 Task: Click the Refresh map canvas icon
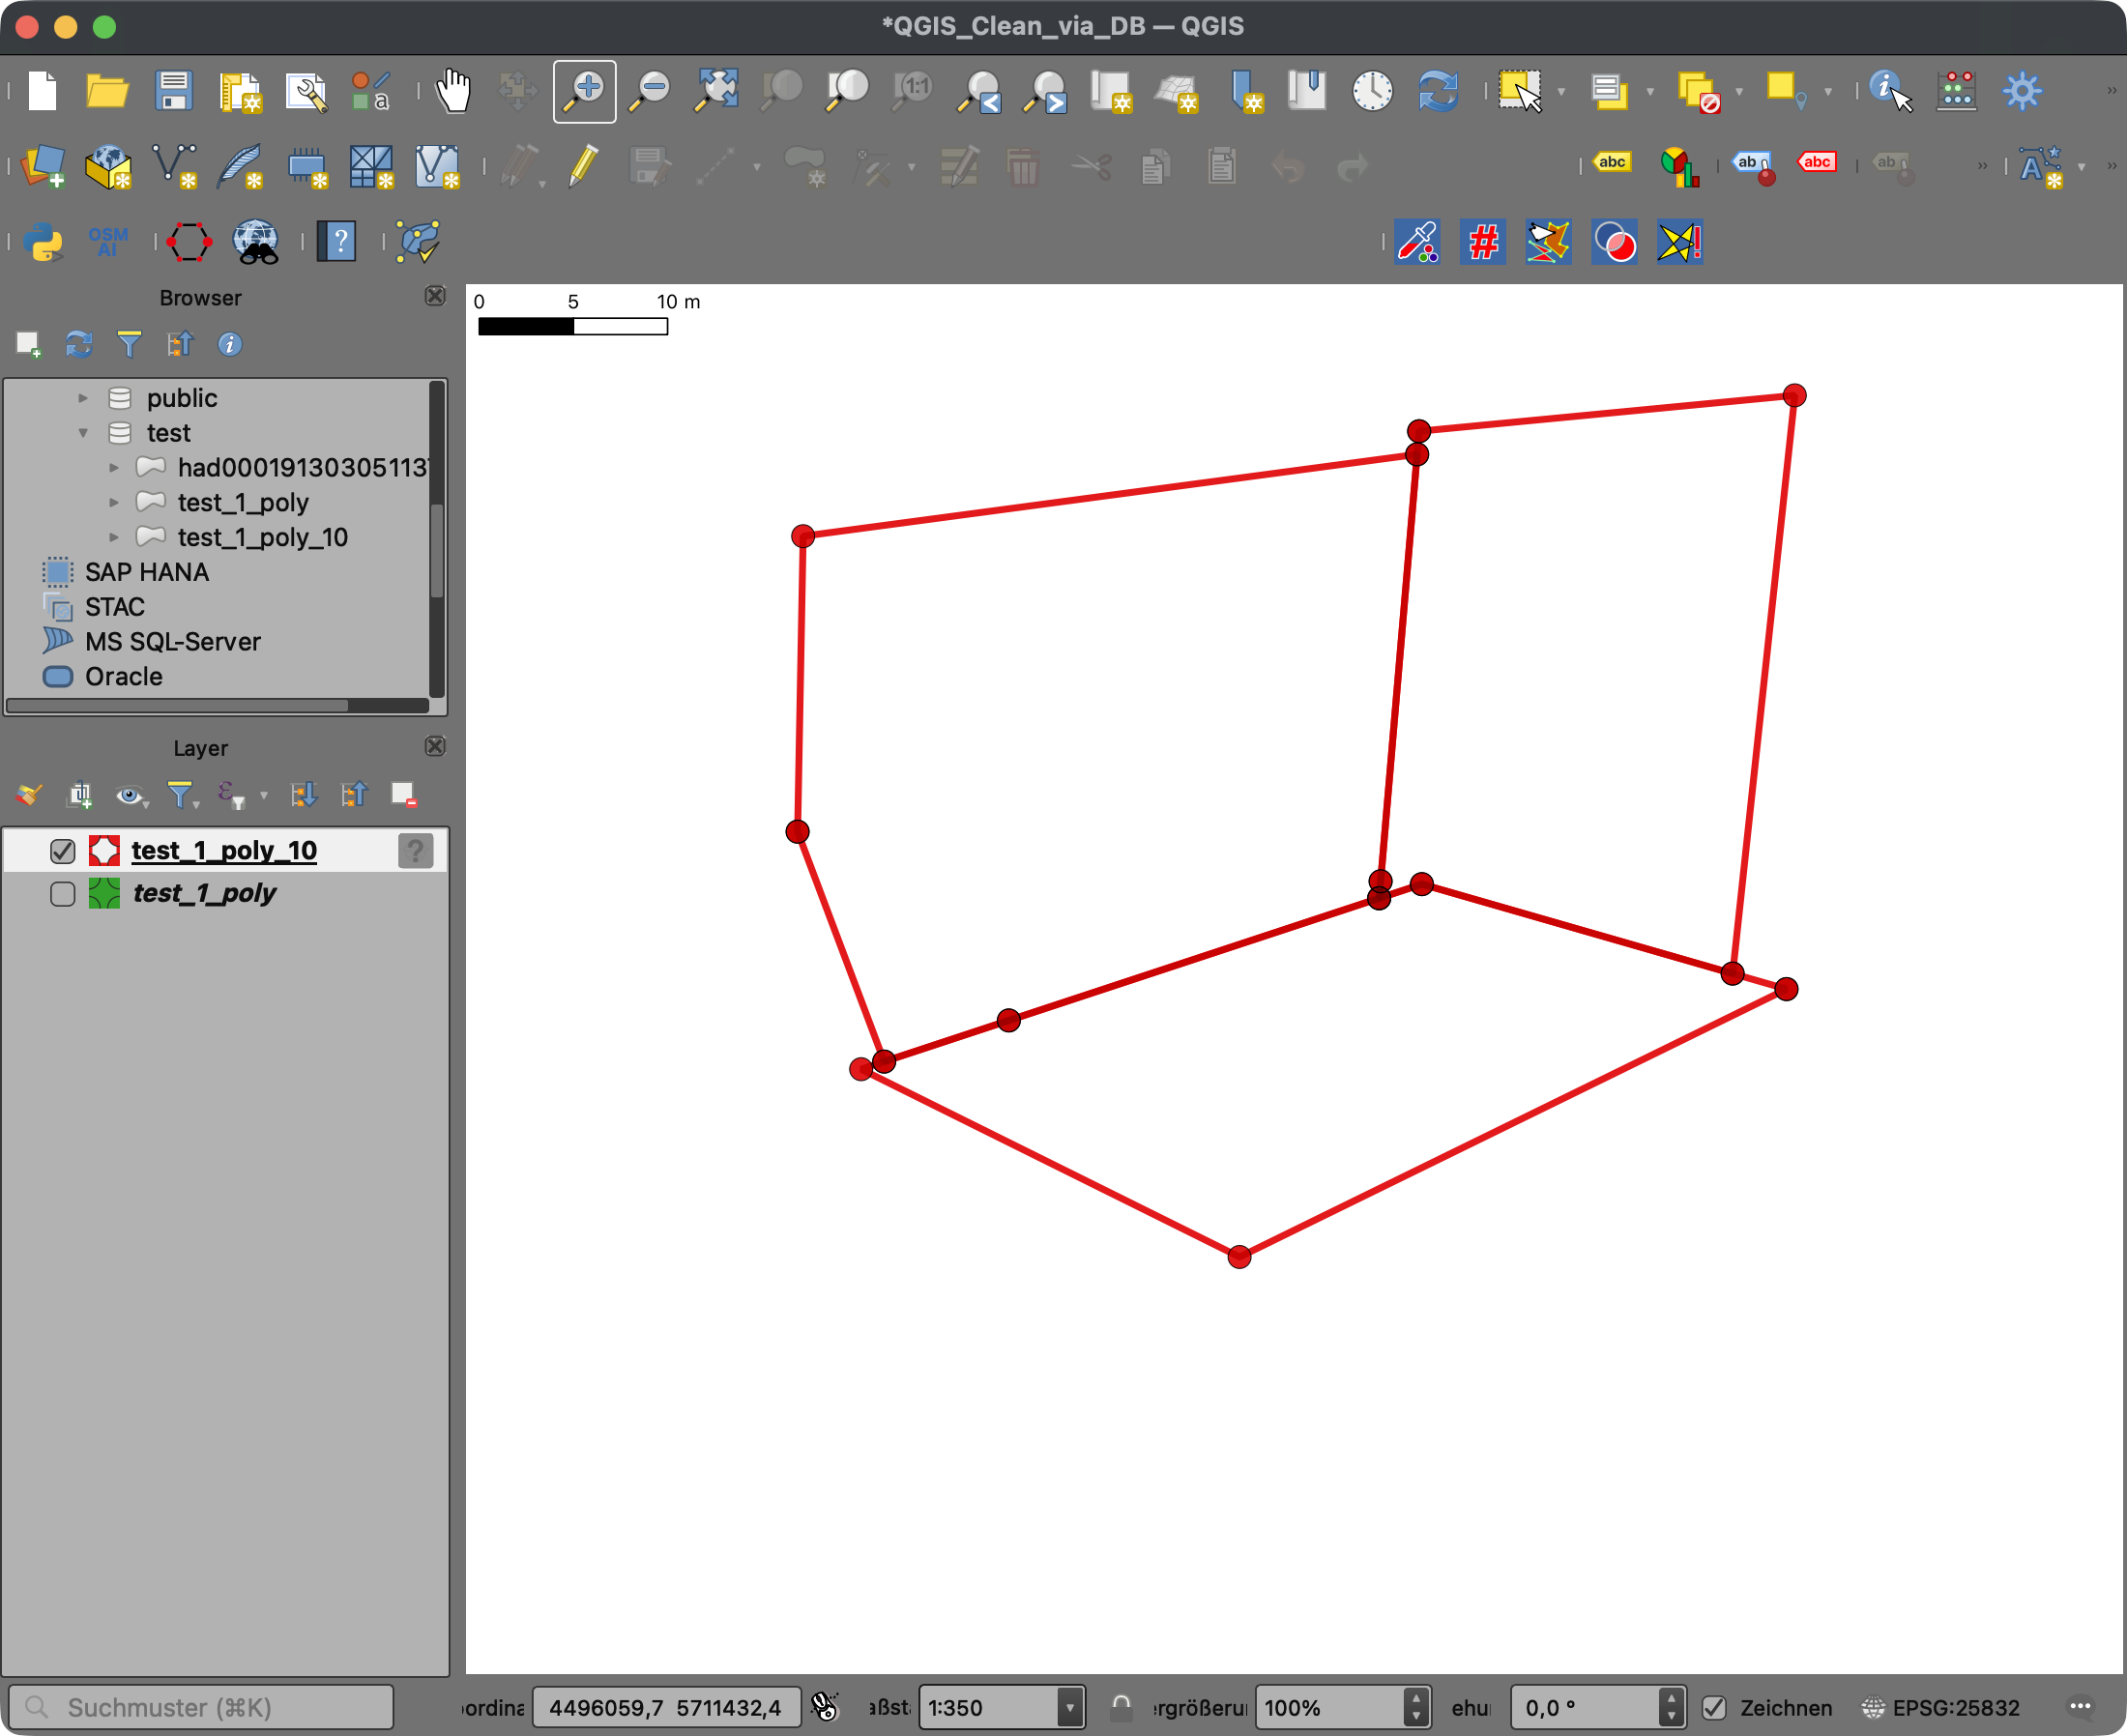pyautogui.click(x=1438, y=91)
